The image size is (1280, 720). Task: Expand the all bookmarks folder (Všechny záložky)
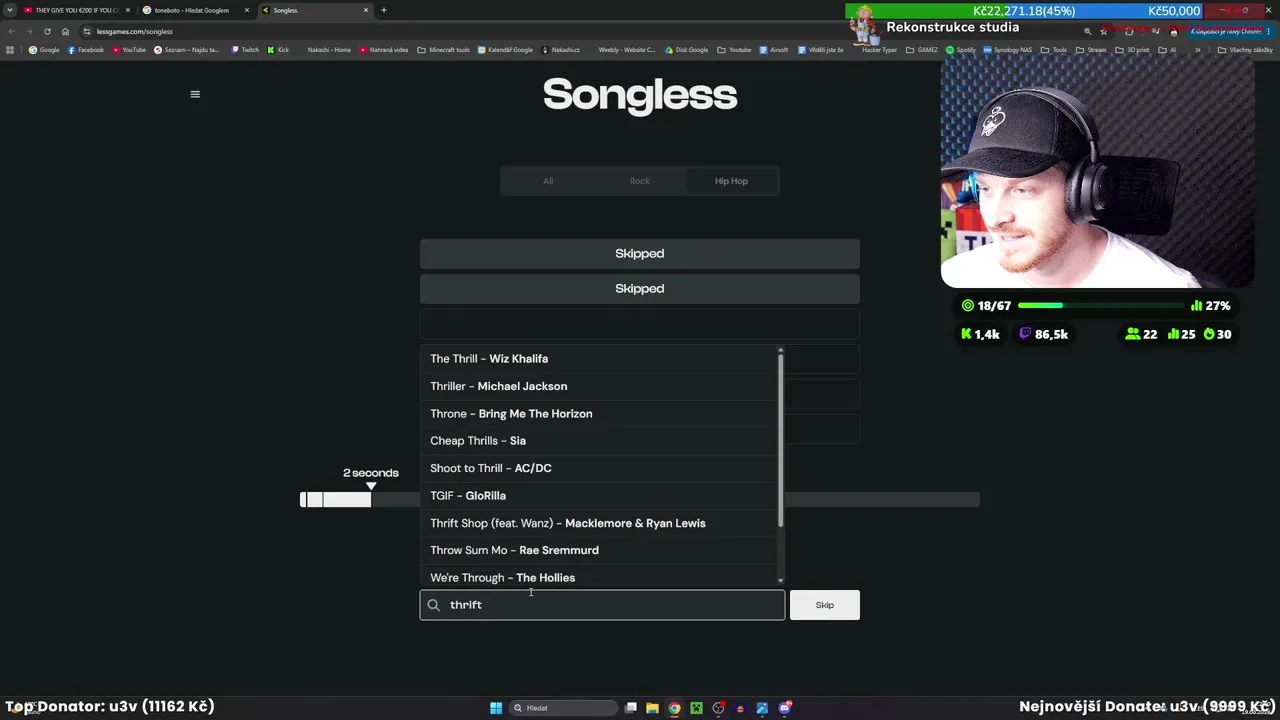click(1245, 50)
